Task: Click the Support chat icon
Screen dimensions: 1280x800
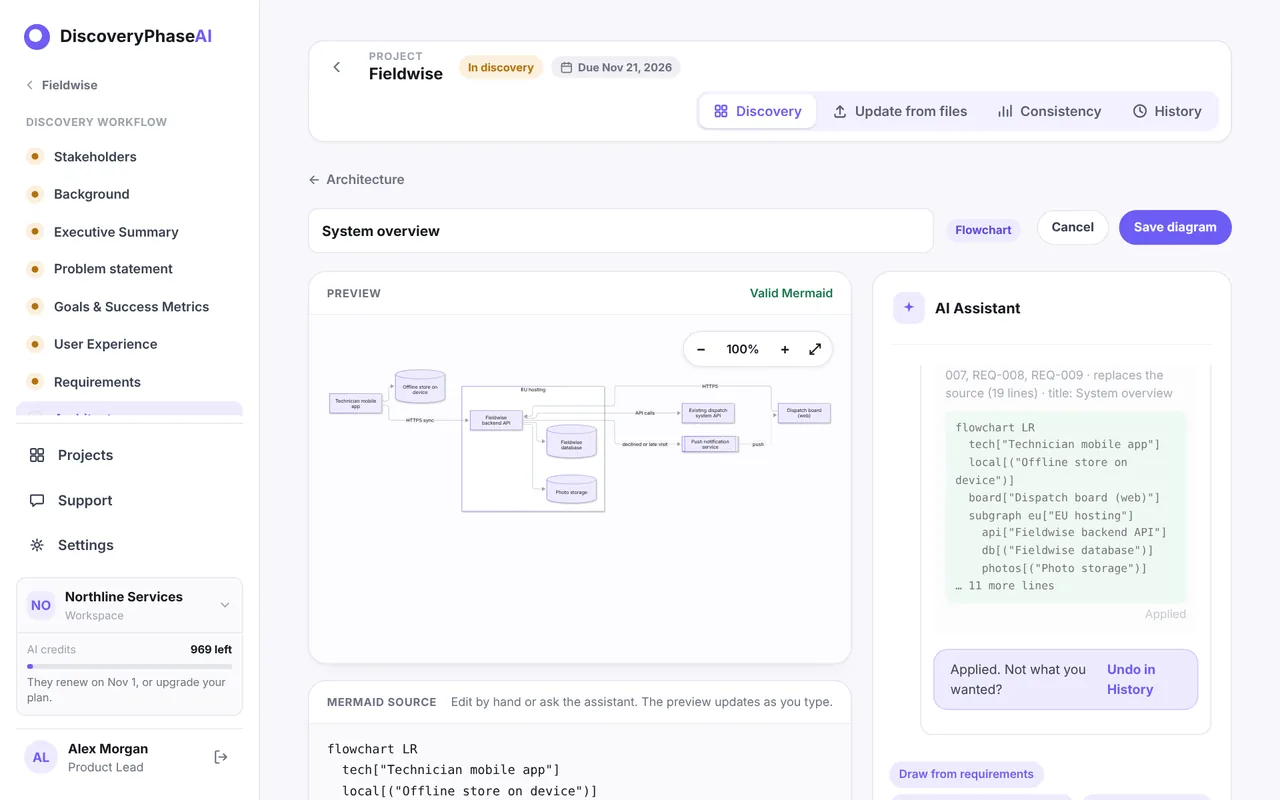Action: 37,500
